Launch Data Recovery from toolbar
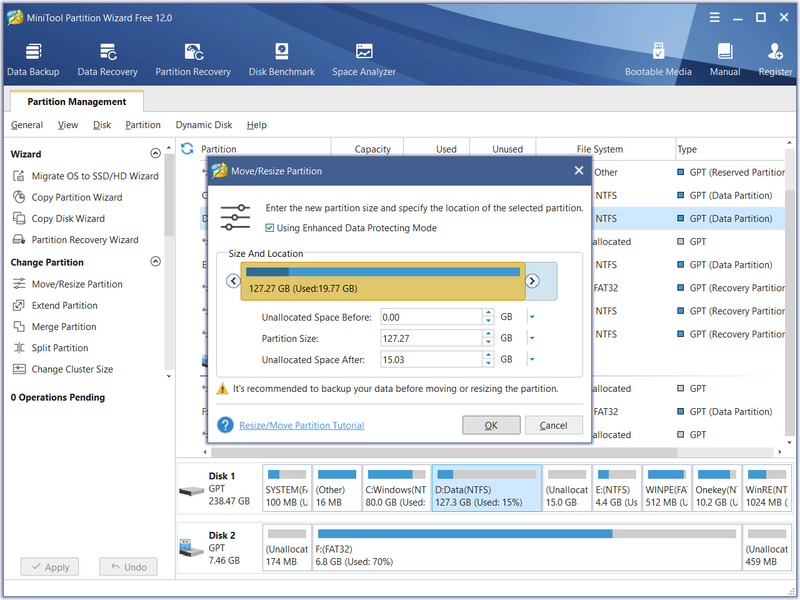 [108, 59]
